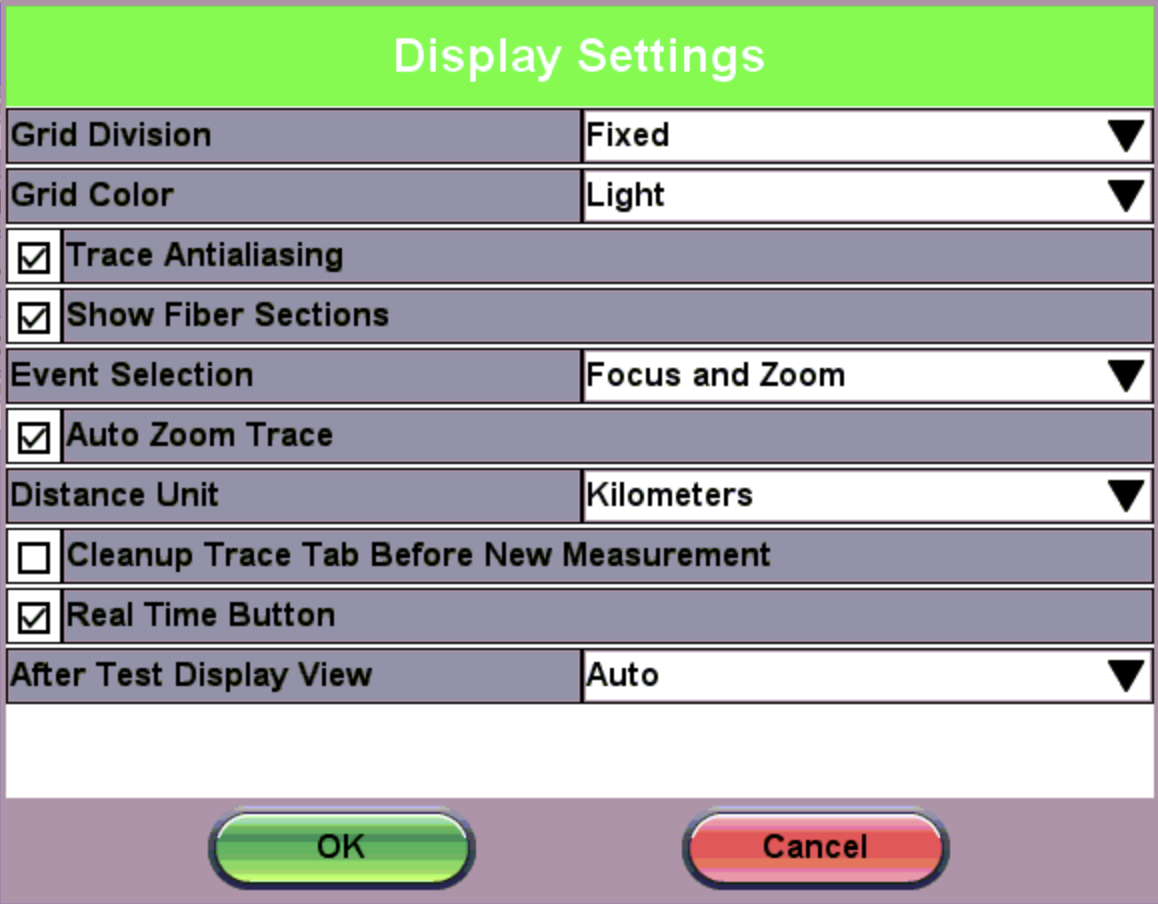This screenshot has width=1158, height=904.
Task: Click the black triangle next to Light
Action: [x=1126, y=196]
